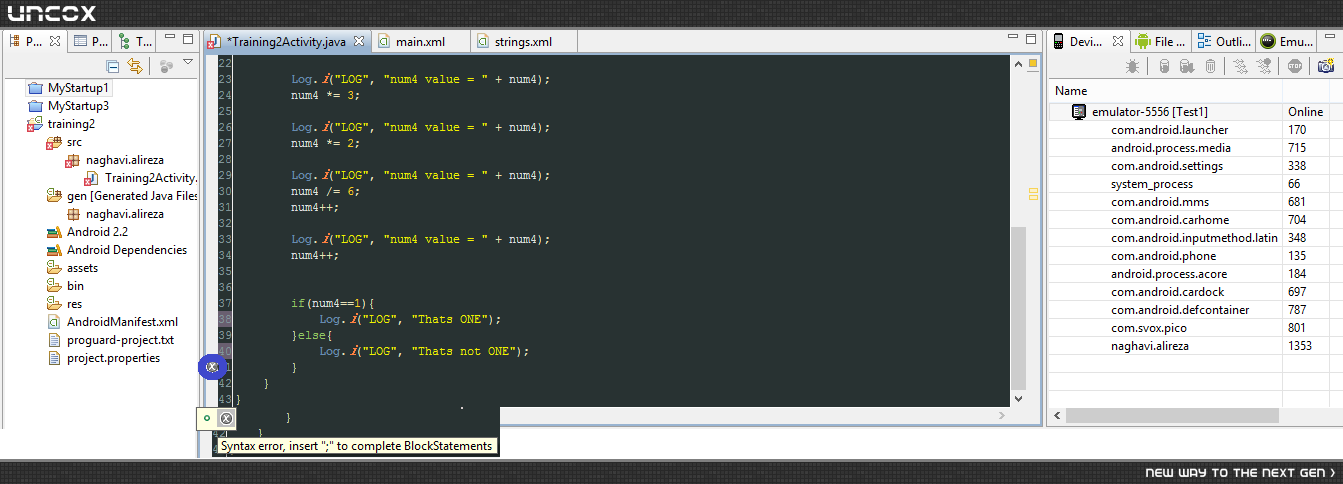Click the Dump HPROF file icon
The width and height of the screenshot is (1343, 484).
[1186, 66]
